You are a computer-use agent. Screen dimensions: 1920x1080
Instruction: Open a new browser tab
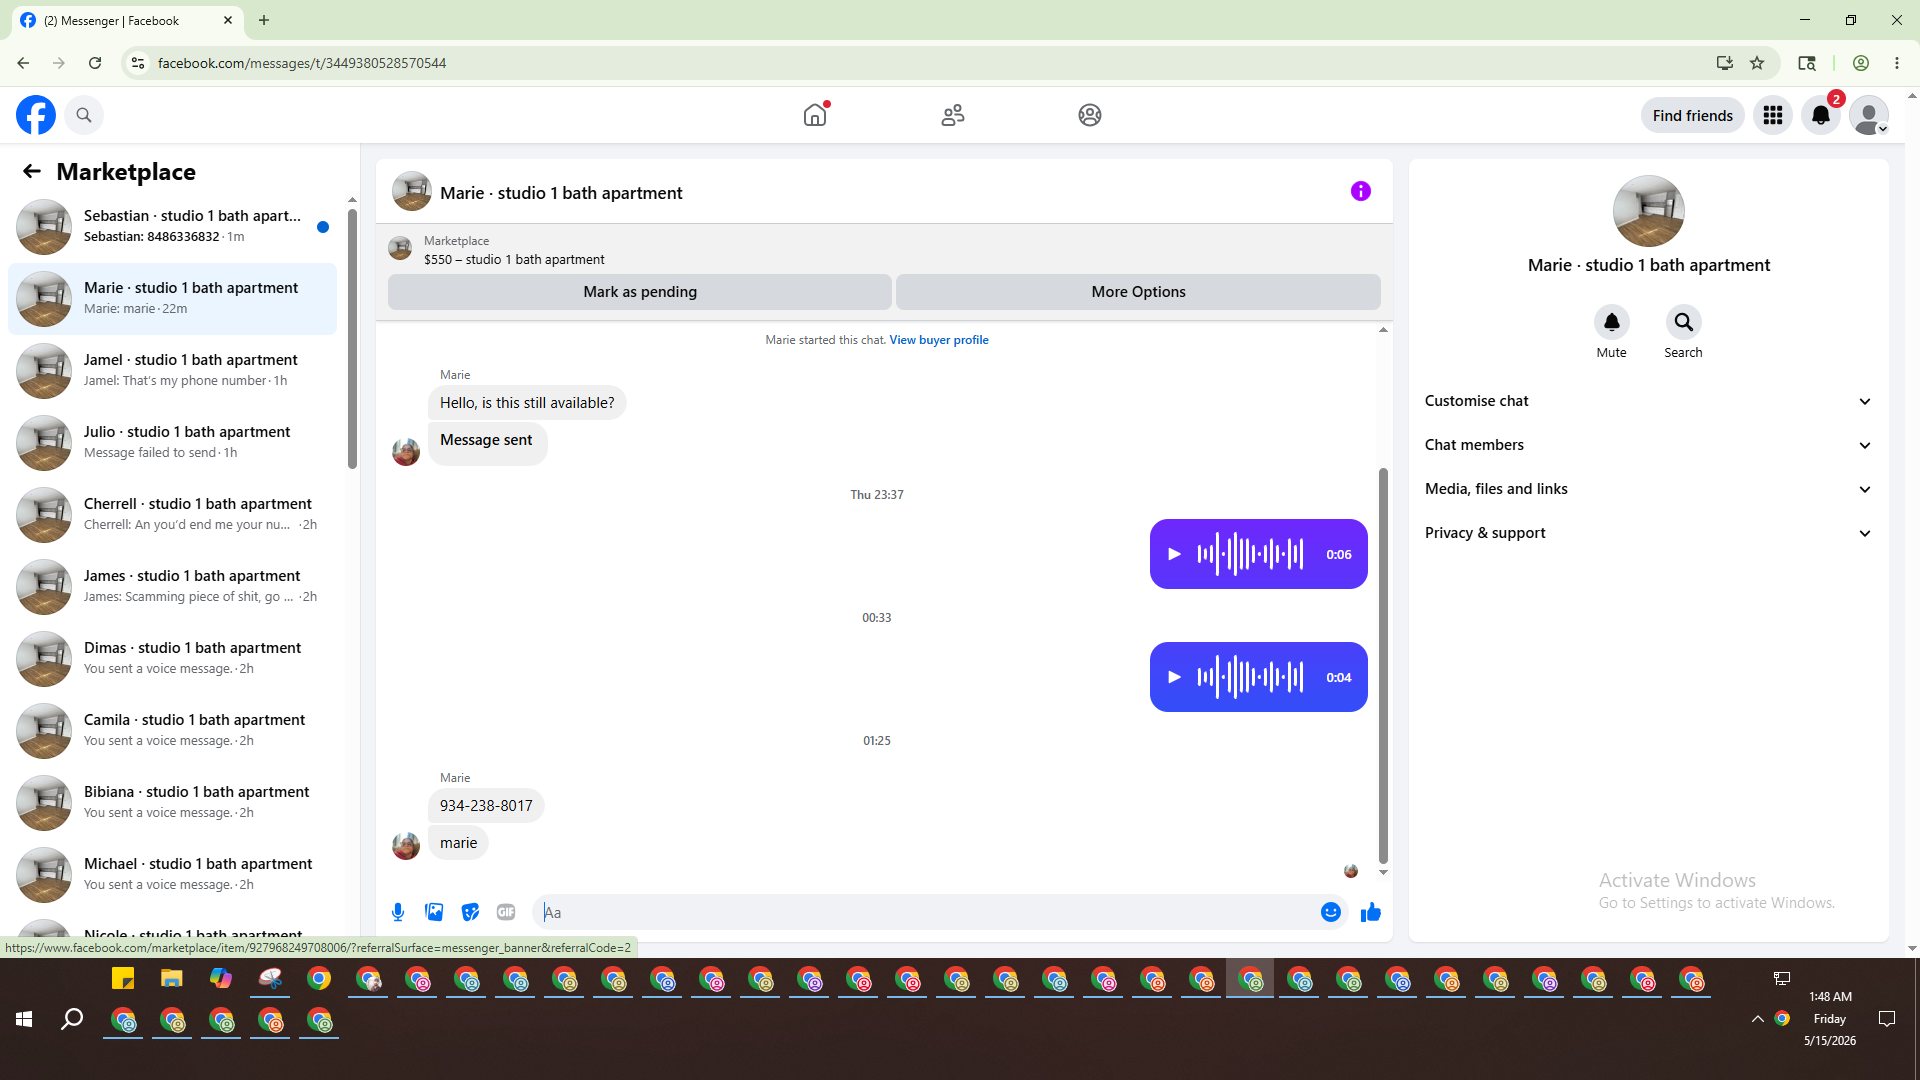pos(264,20)
